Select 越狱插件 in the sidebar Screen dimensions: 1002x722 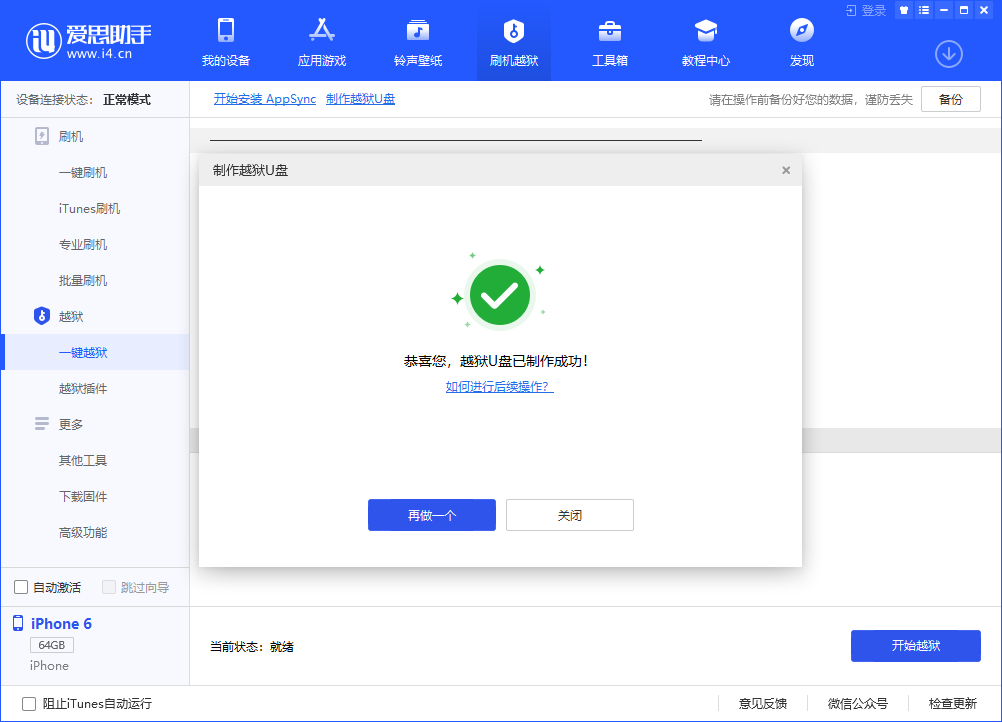83,388
